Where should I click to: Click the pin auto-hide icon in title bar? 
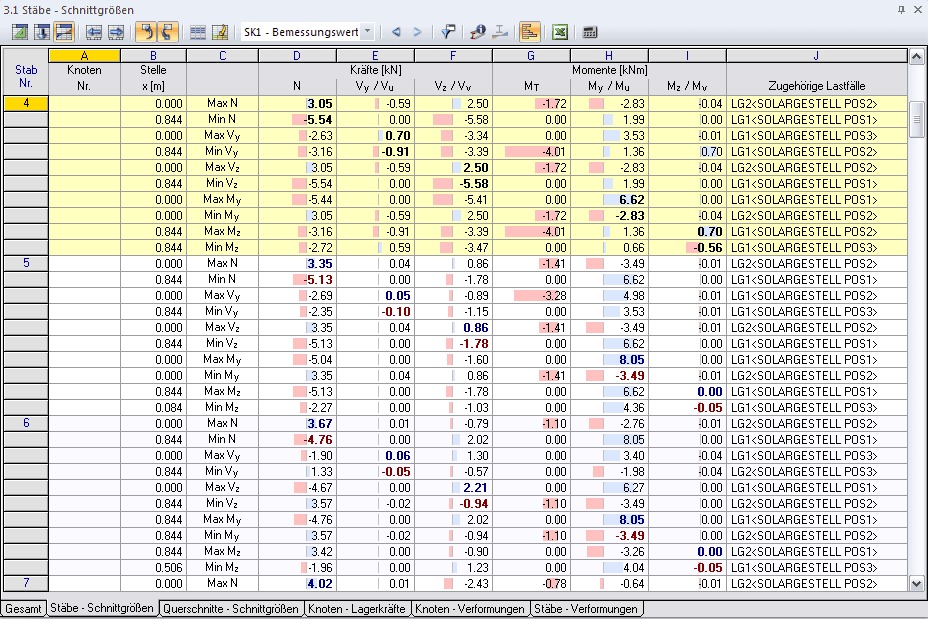(x=902, y=9)
